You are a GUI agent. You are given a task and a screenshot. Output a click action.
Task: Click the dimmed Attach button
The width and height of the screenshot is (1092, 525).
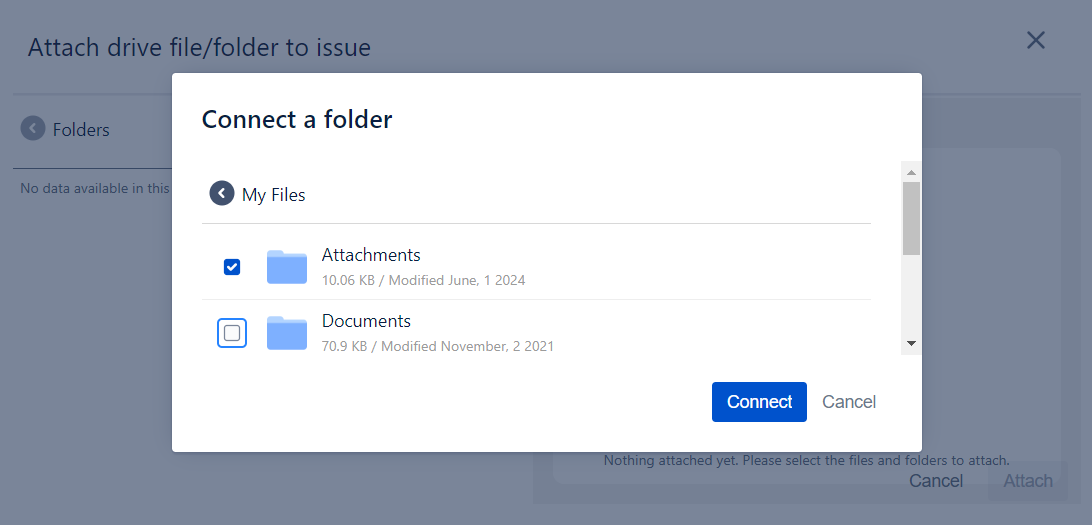[1028, 481]
